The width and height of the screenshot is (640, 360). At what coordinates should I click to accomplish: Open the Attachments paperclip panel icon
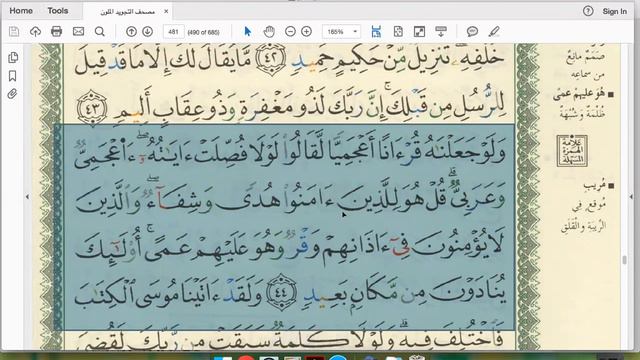point(13,94)
